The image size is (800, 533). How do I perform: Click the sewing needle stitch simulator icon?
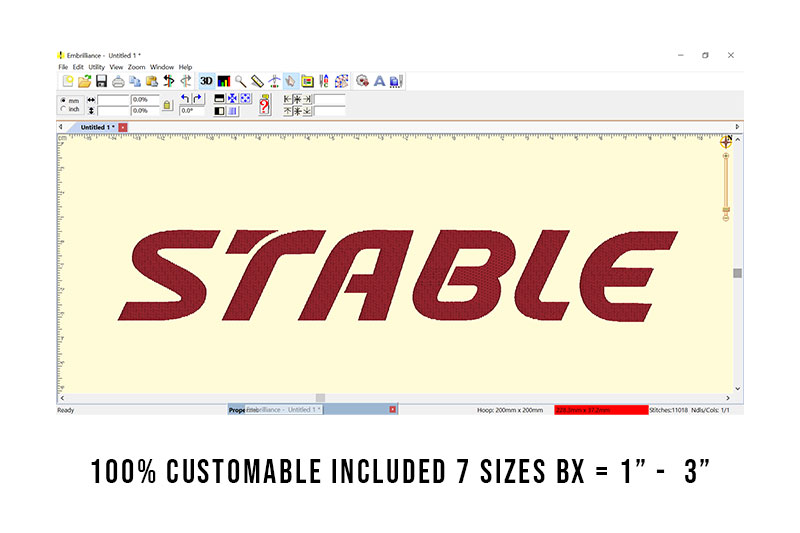pyautogui.click(x=274, y=81)
